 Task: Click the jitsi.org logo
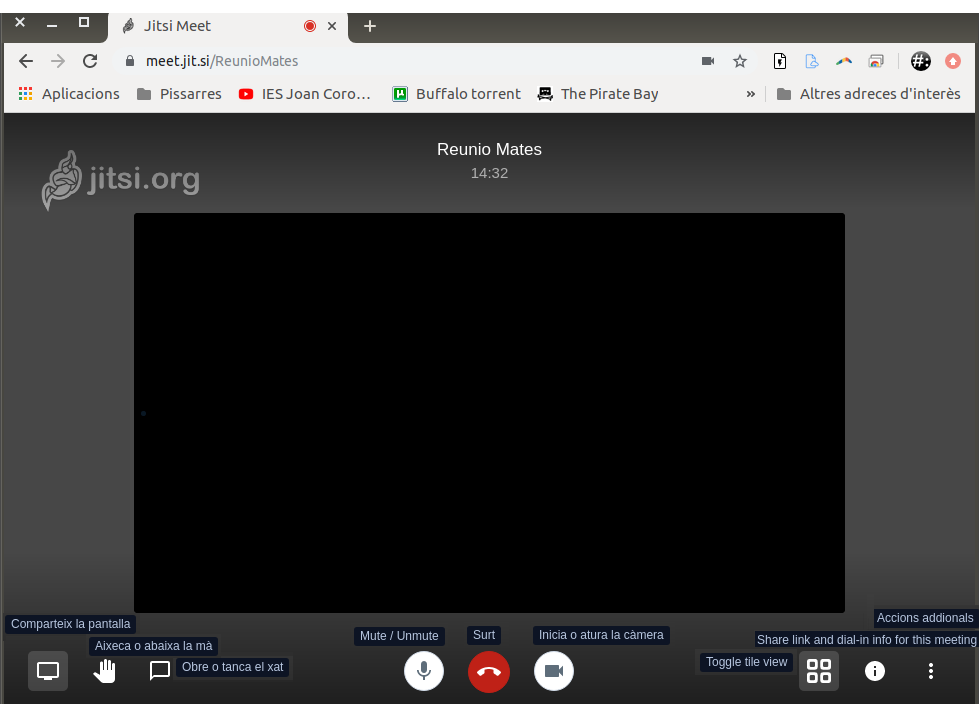121,180
